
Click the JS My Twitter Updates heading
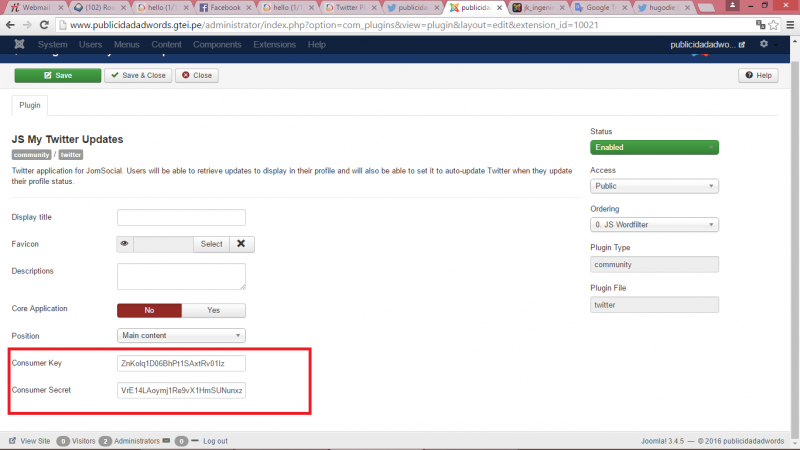[x=67, y=139]
